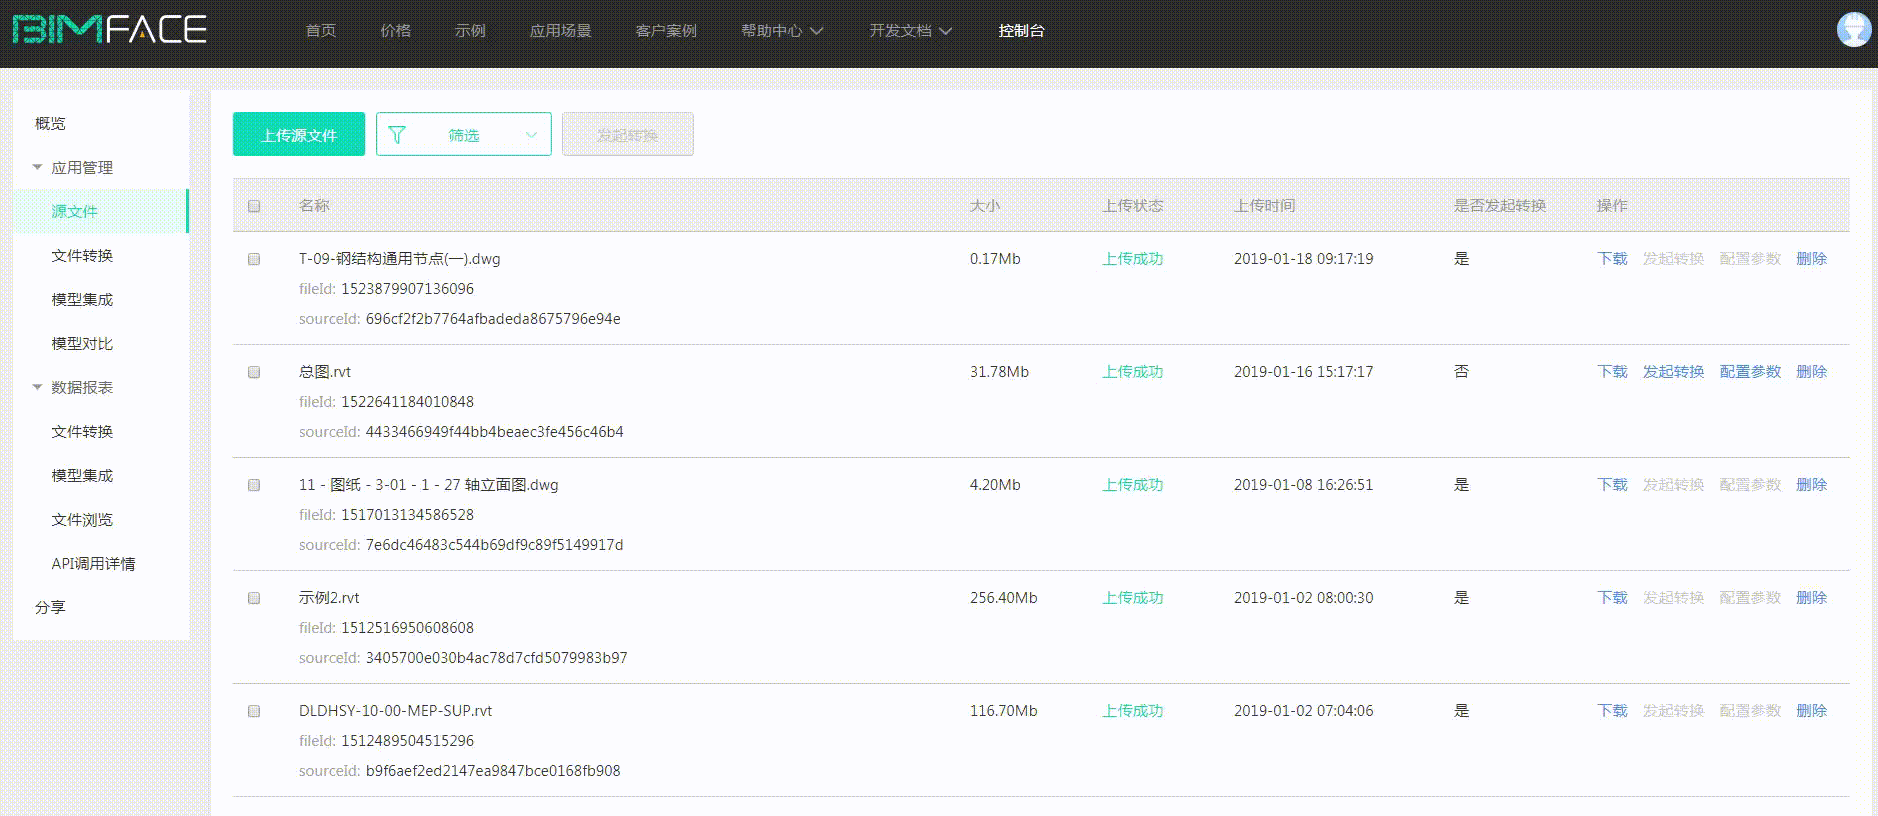1878x816 pixels.
Task: Click the 上传源文件 button
Action: click(299, 135)
